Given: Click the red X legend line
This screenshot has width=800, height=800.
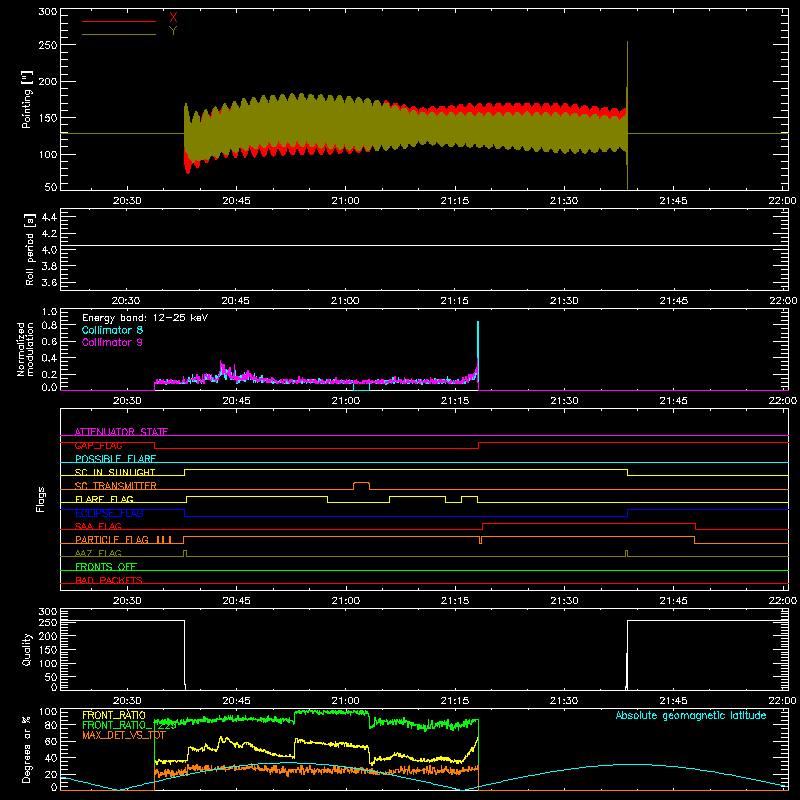Looking at the screenshot, I should pyautogui.click(x=119, y=21).
